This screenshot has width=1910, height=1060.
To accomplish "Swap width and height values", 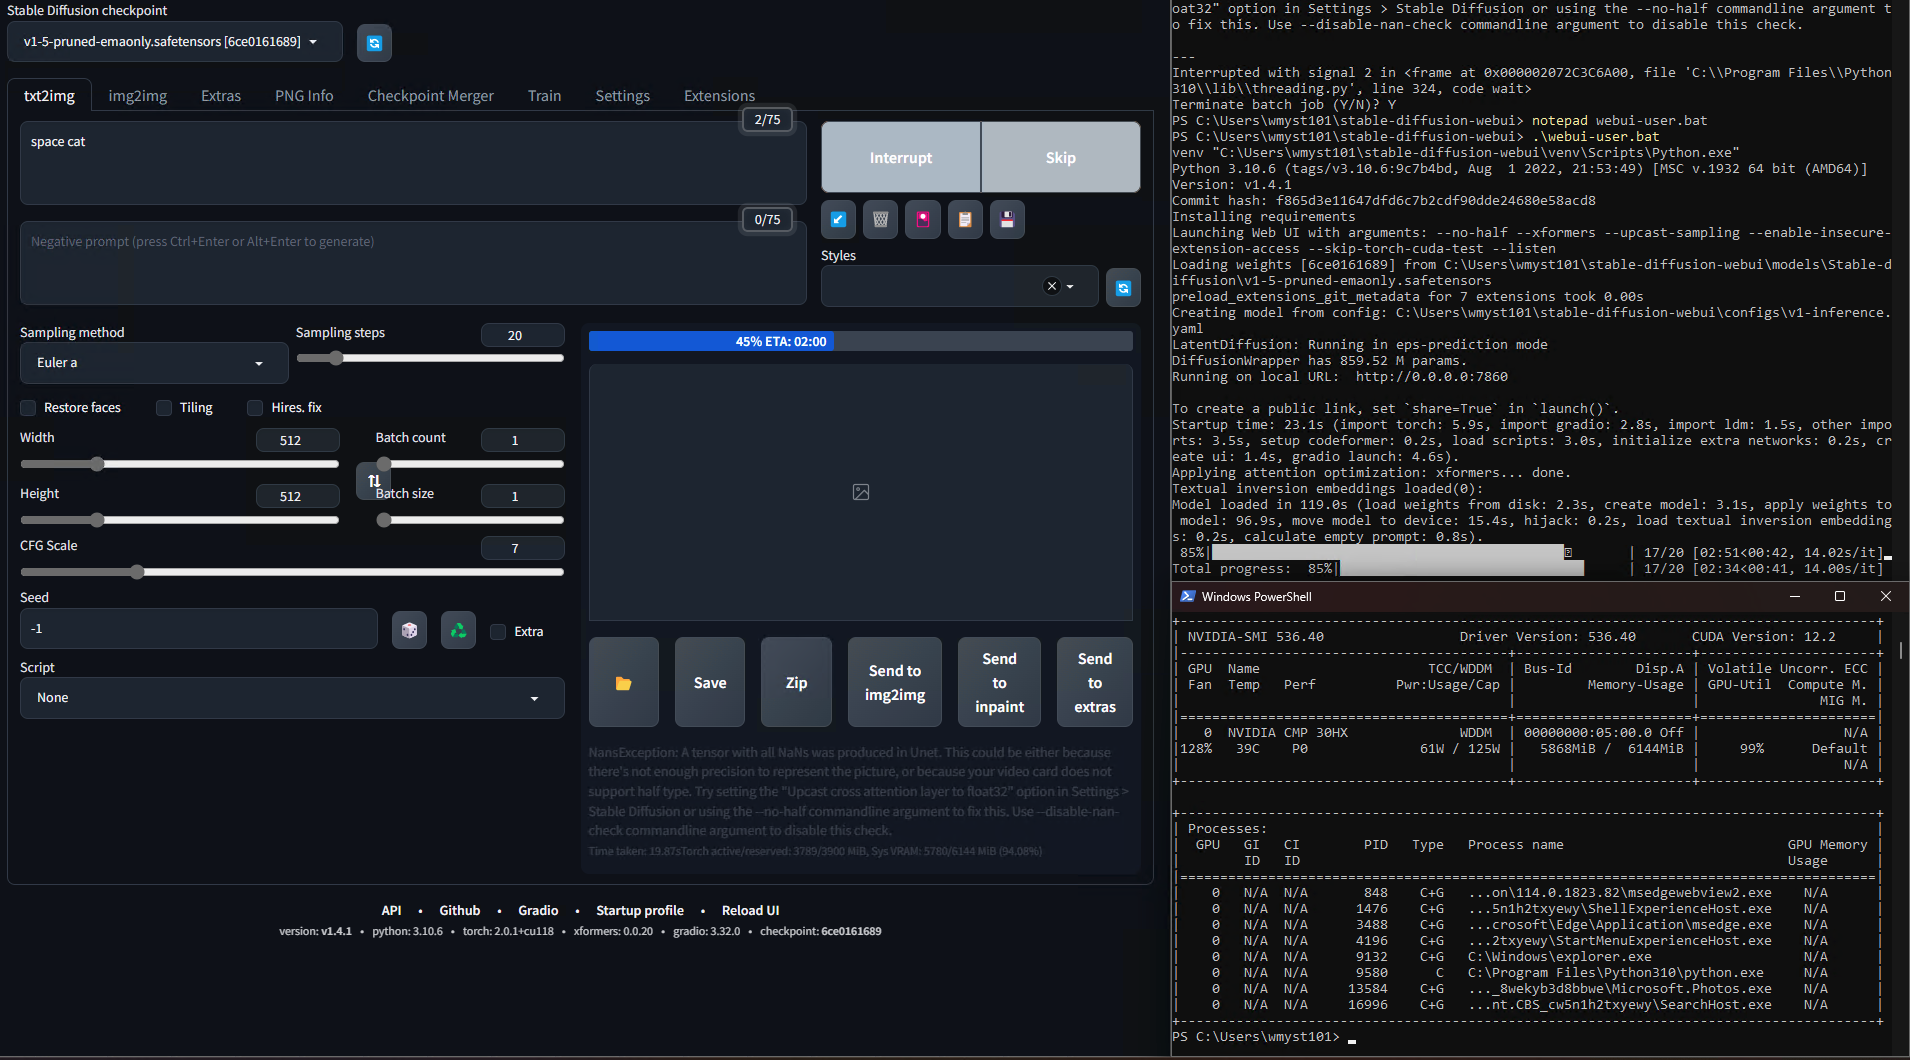I will [373, 481].
